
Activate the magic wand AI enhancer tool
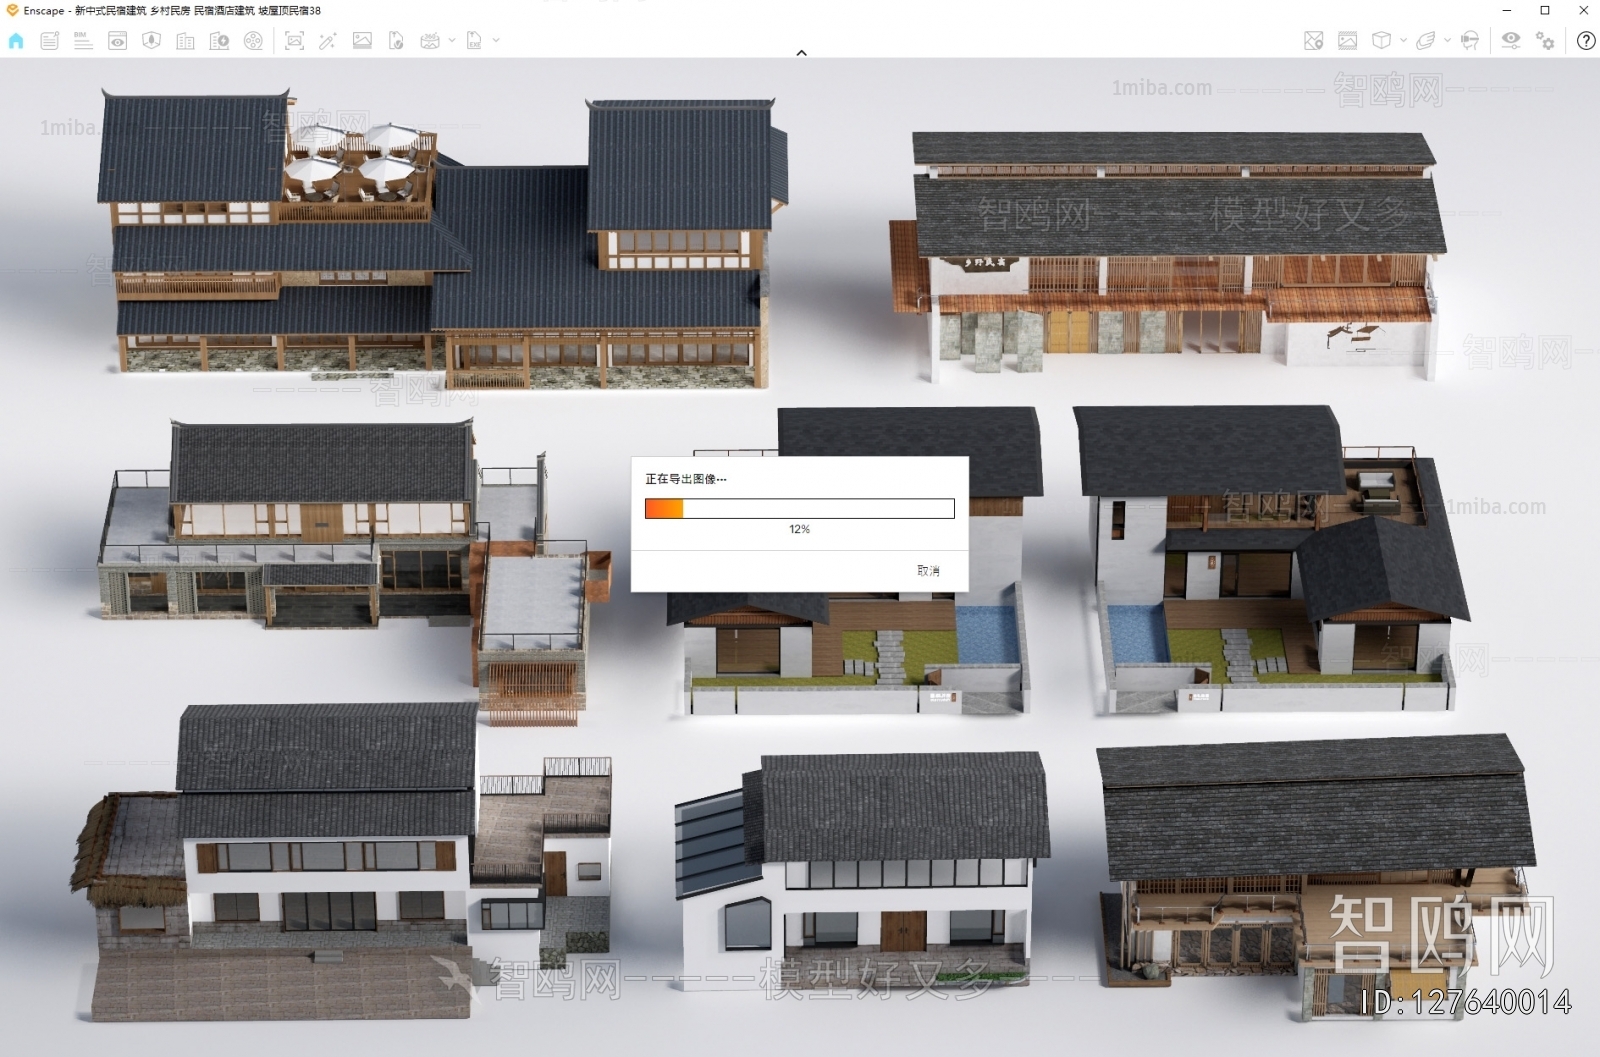328,41
